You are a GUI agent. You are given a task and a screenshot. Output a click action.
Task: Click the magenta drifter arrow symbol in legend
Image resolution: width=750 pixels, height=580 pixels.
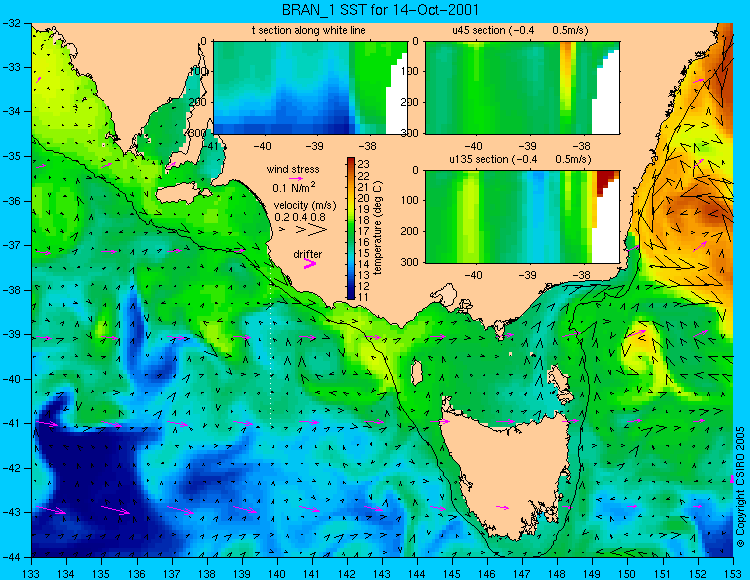(x=310, y=263)
